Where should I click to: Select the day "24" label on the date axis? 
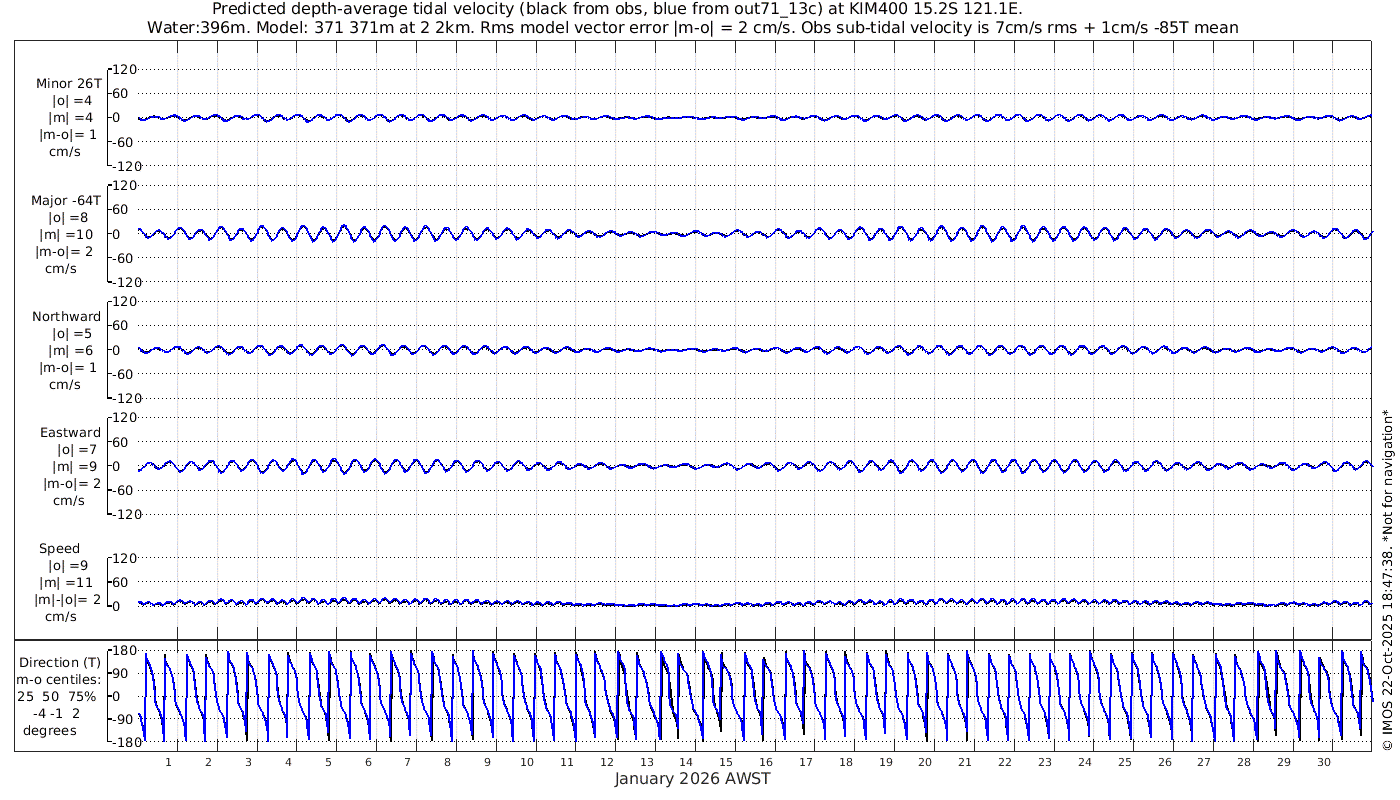click(1085, 762)
